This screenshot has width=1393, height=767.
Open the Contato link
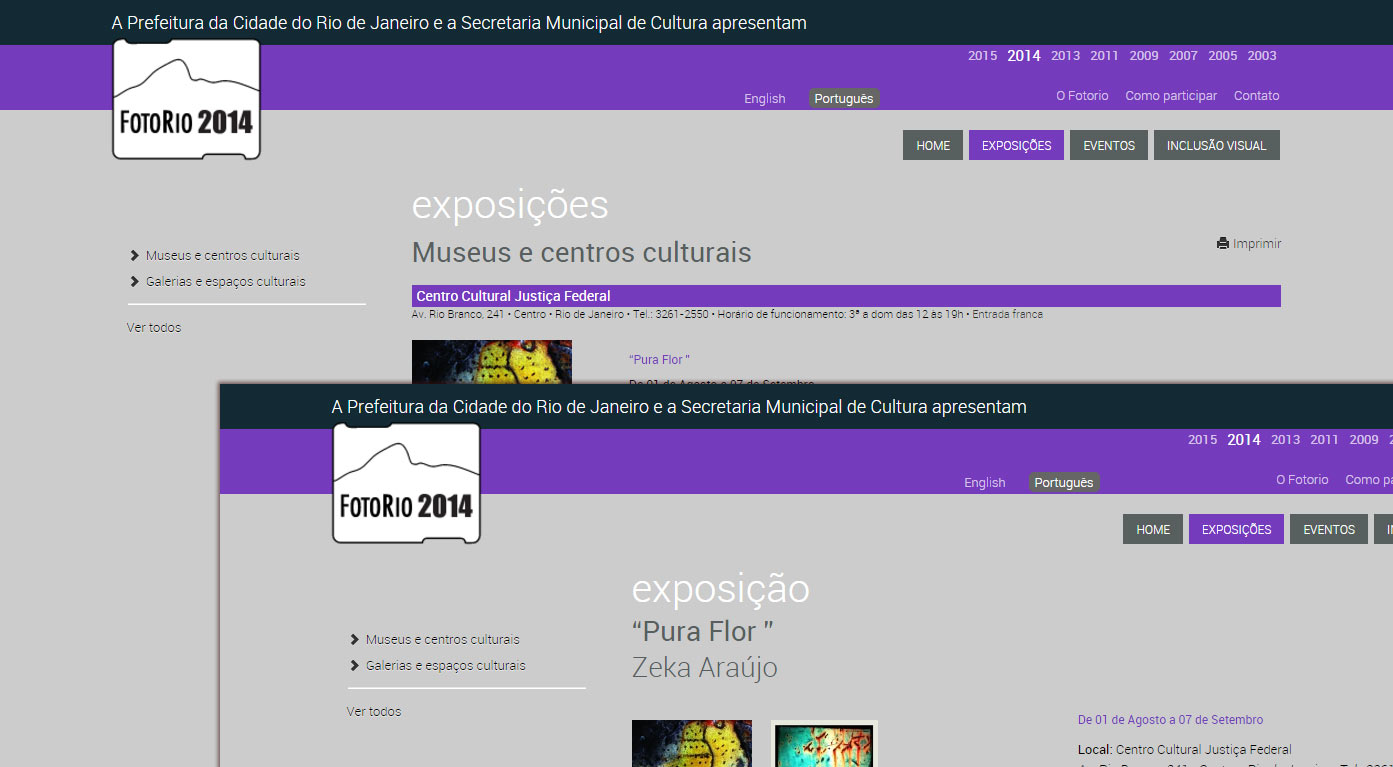pyautogui.click(x=1256, y=96)
